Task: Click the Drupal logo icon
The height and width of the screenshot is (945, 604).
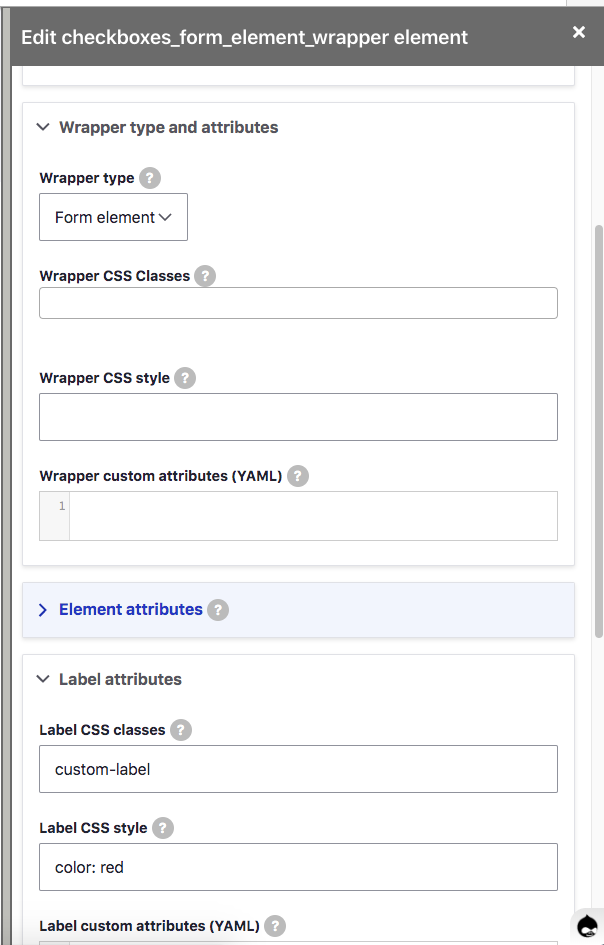Action: [587, 925]
